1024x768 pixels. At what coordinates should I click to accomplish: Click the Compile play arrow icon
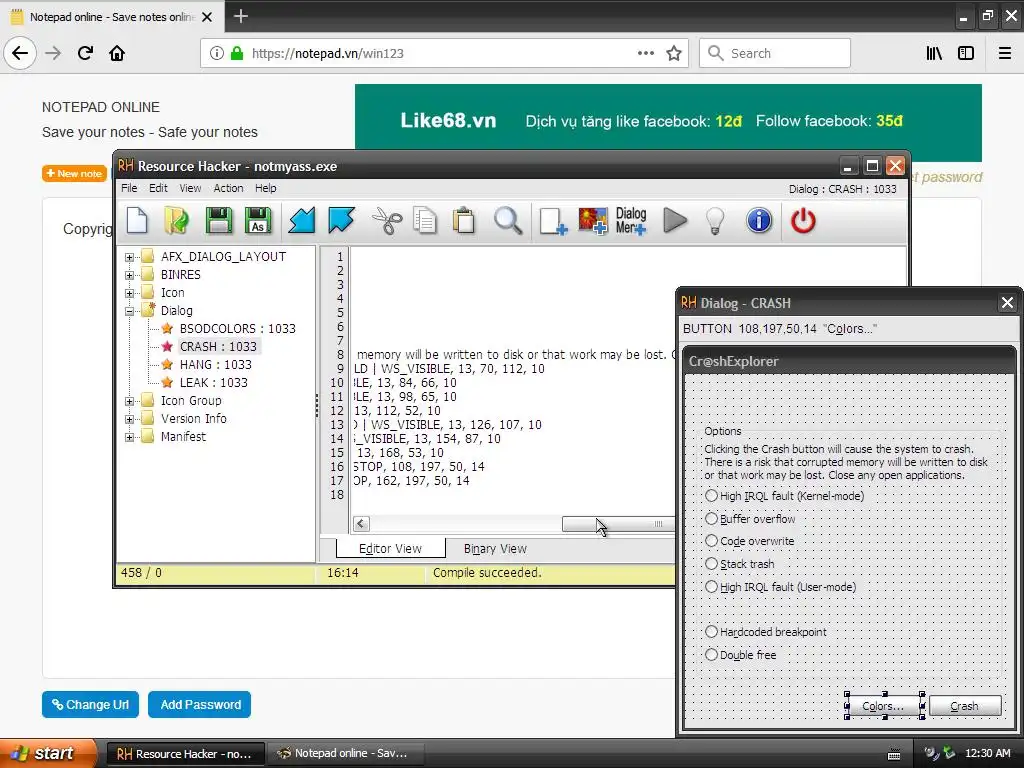click(675, 221)
